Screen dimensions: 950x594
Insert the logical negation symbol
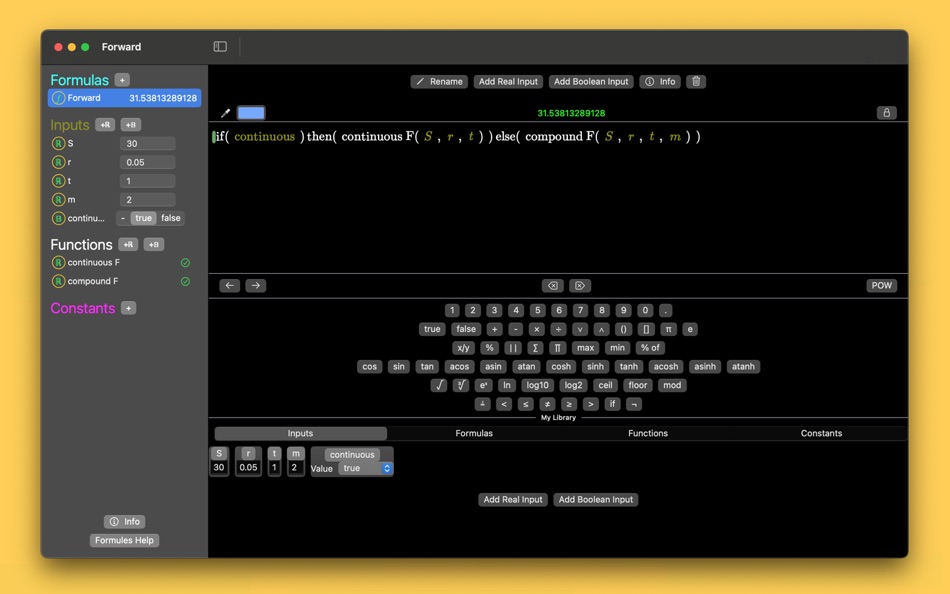pyautogui.click(x=634, y=404)
